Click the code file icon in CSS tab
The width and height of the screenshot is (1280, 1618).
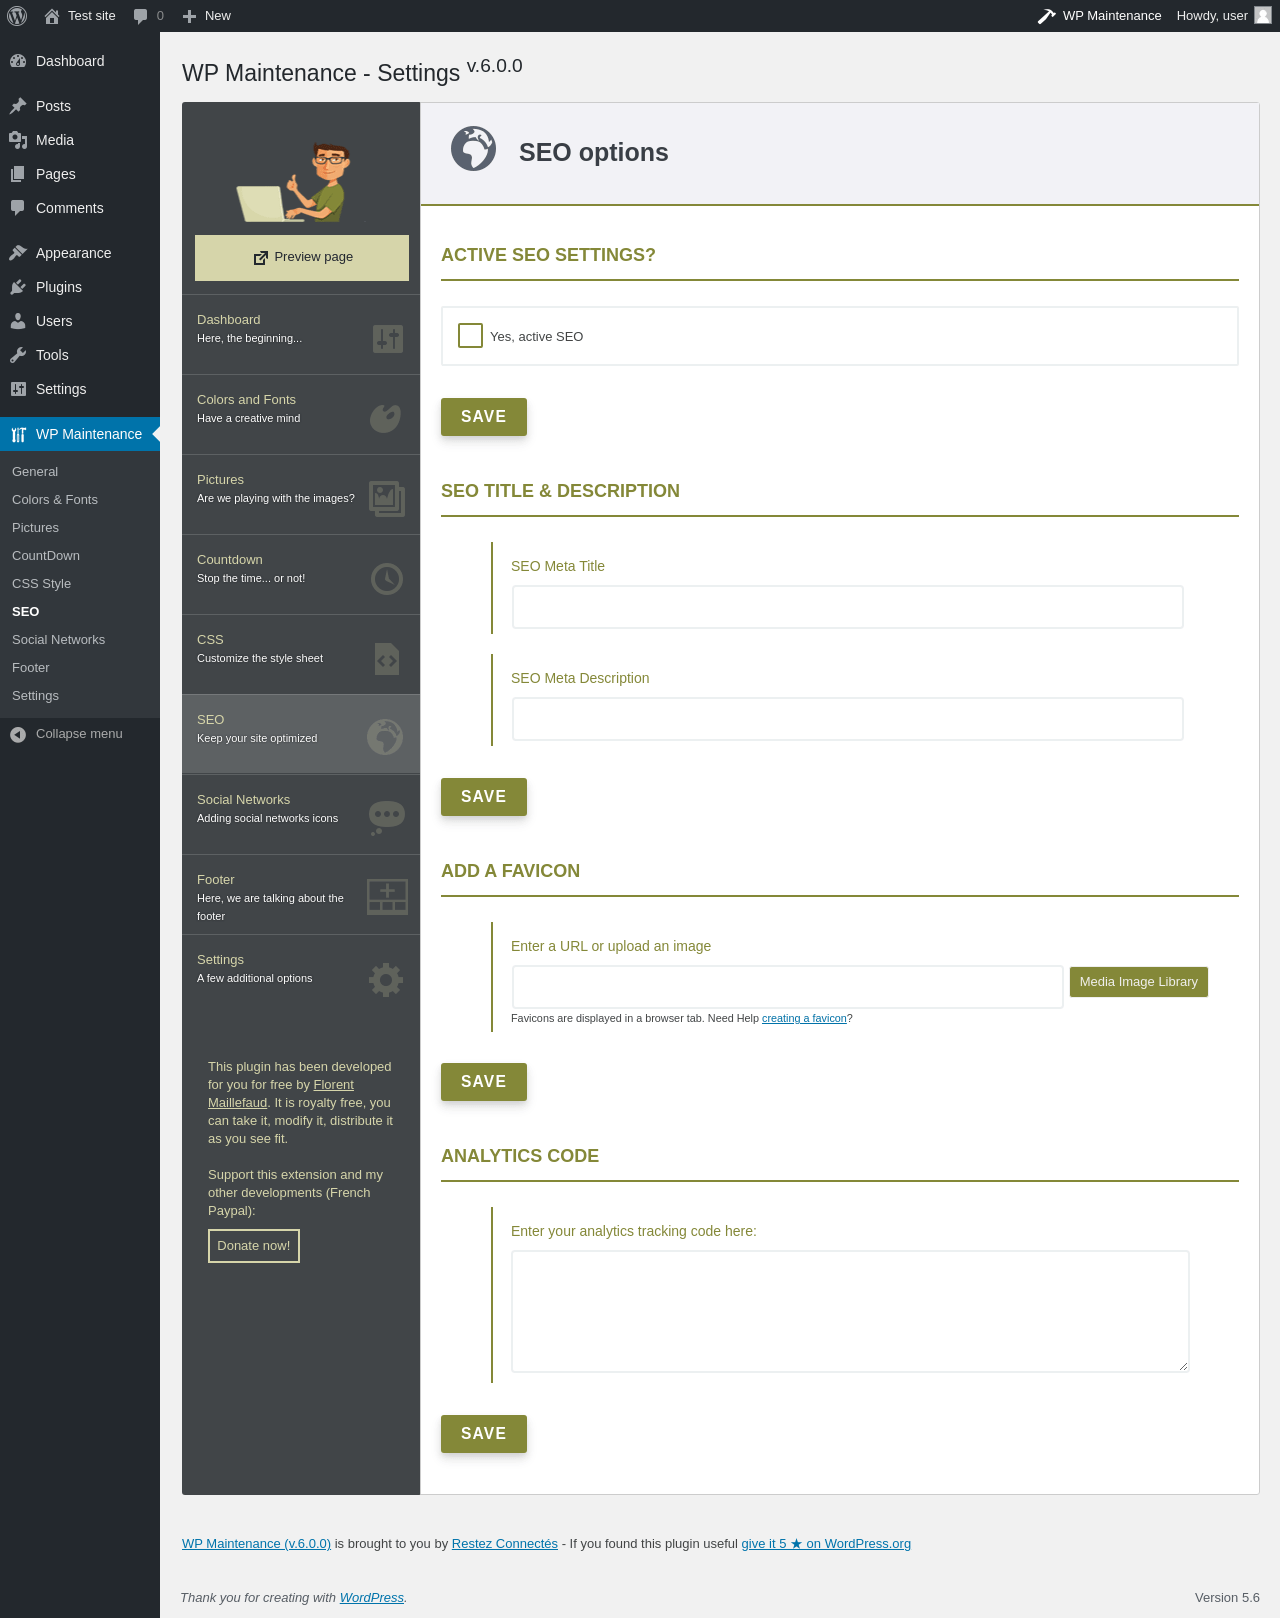pyautogui.click(x=387, y=659)
